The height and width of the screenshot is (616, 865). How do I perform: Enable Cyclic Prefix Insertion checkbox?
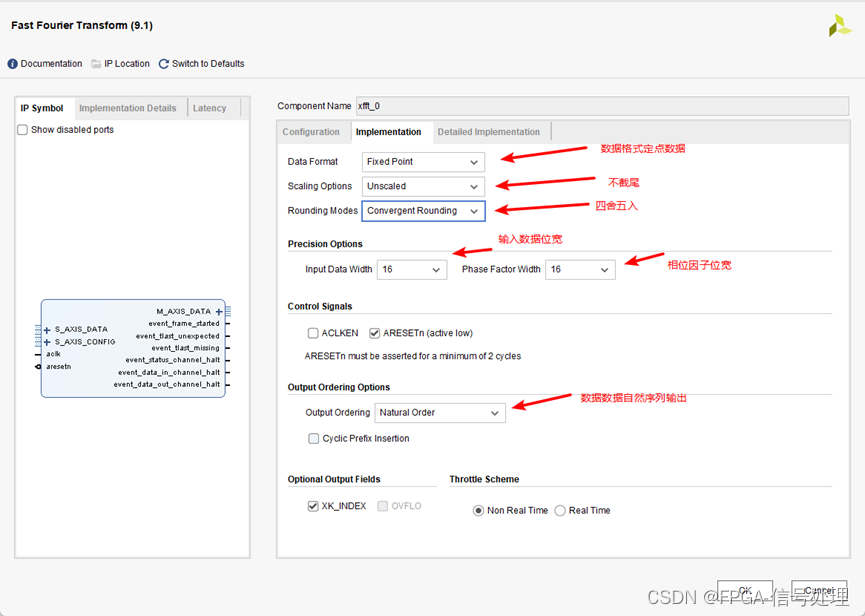coord(313,438)
